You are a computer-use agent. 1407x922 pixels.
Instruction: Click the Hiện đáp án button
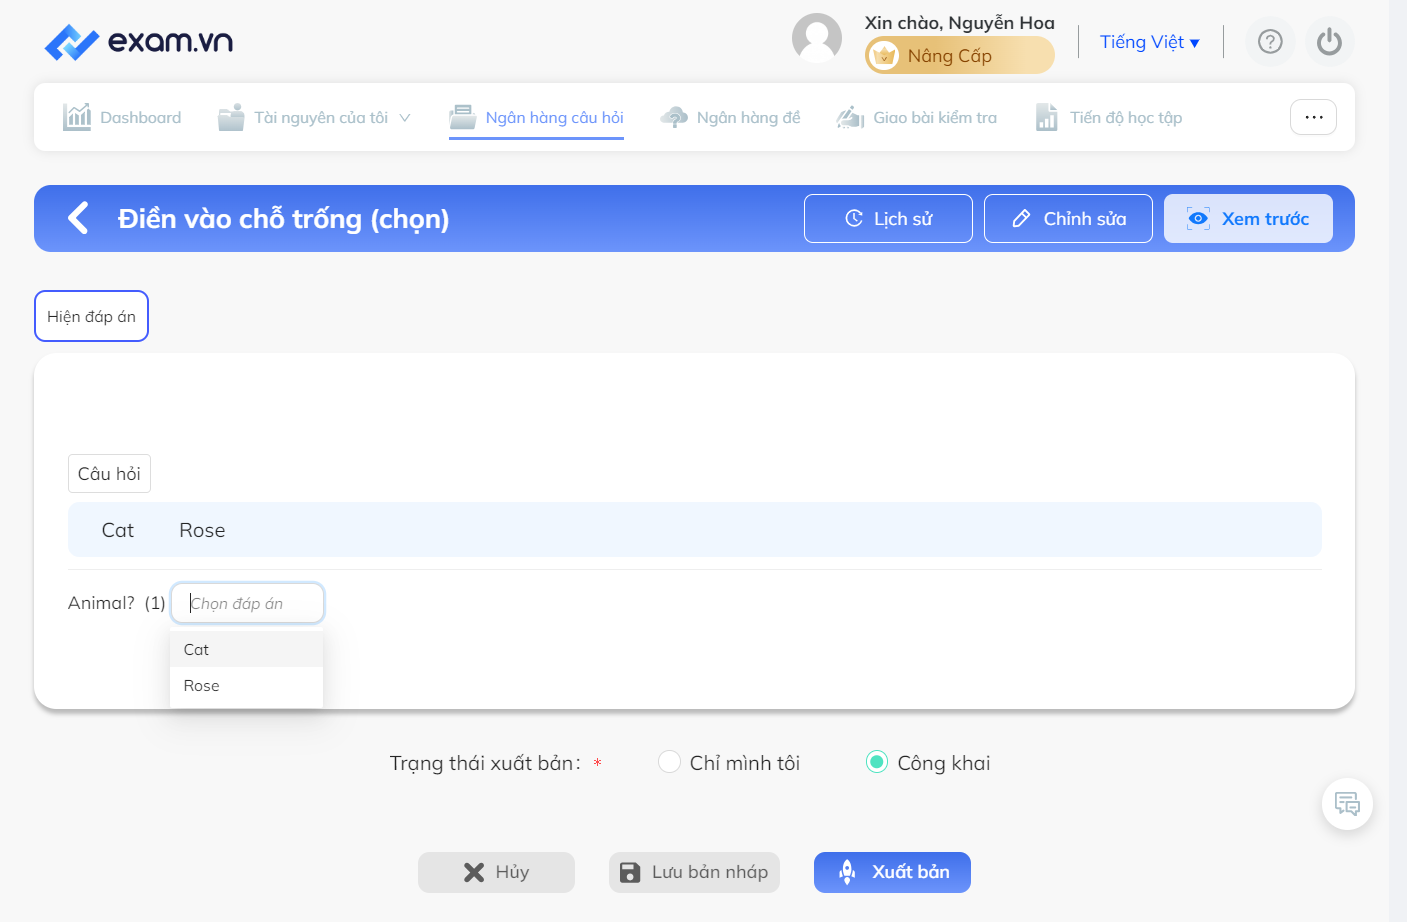[x=91, y=316]
